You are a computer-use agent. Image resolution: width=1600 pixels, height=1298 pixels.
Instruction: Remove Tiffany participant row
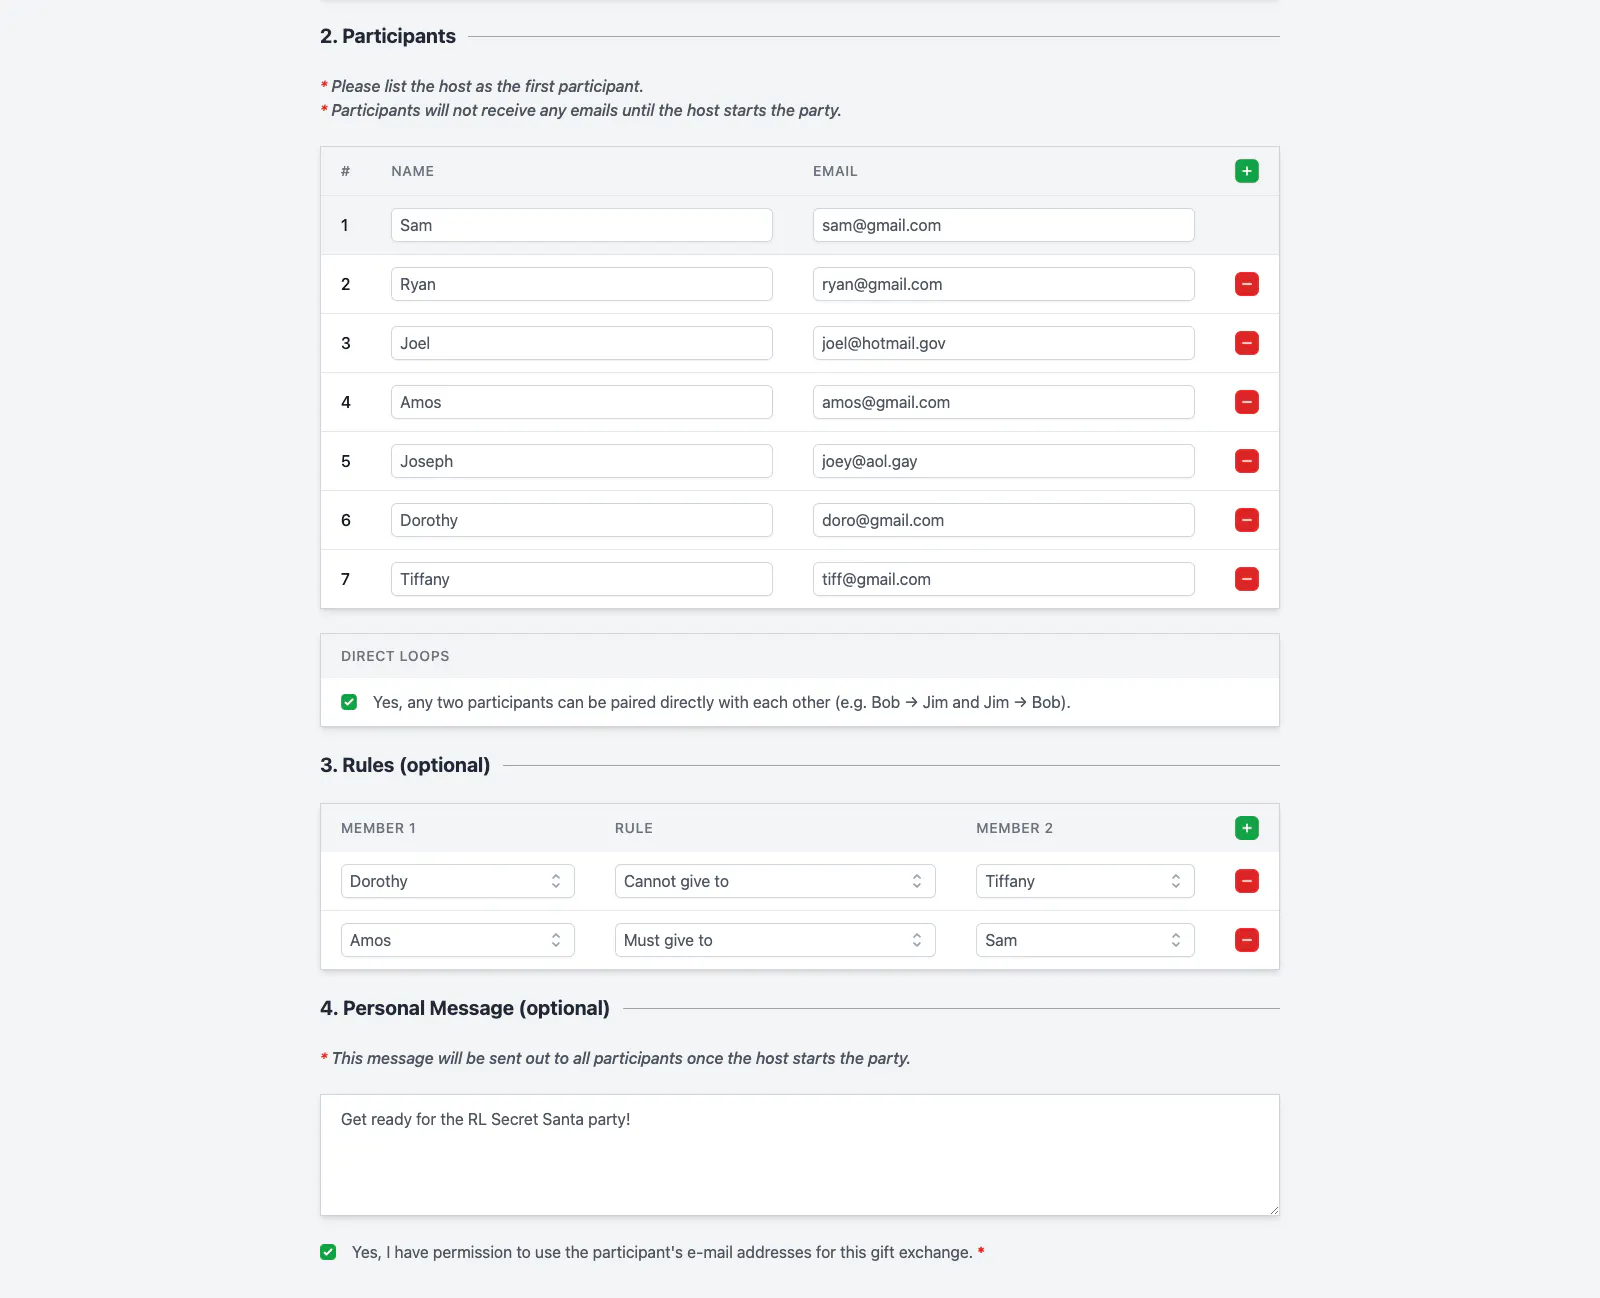[1246, 579]
